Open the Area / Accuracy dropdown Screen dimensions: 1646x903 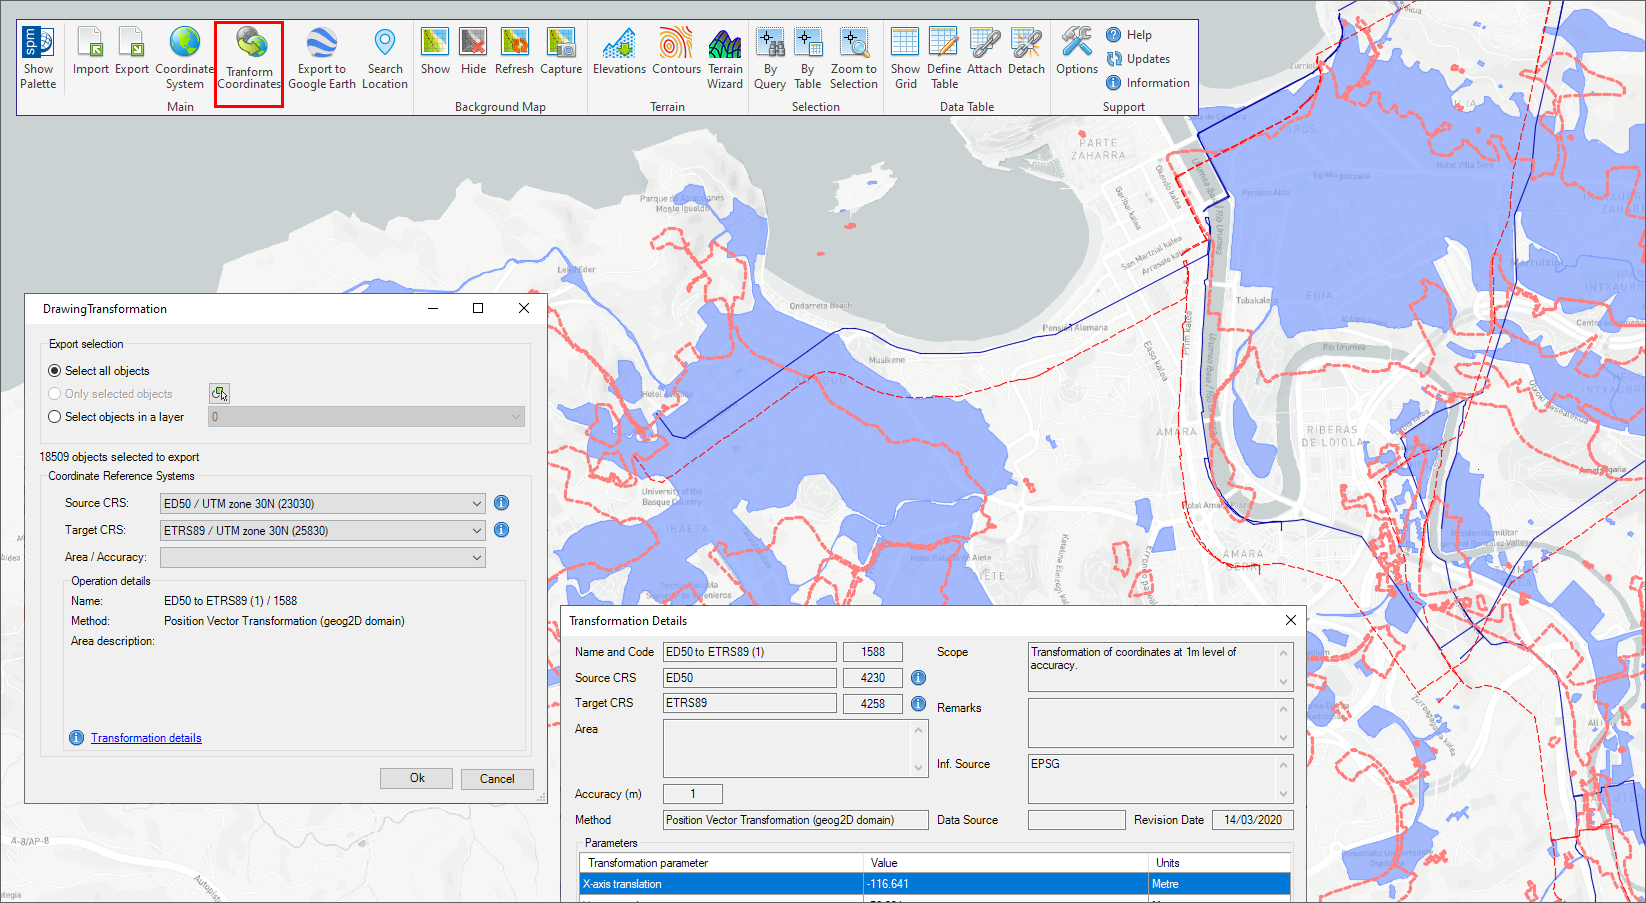323,557
